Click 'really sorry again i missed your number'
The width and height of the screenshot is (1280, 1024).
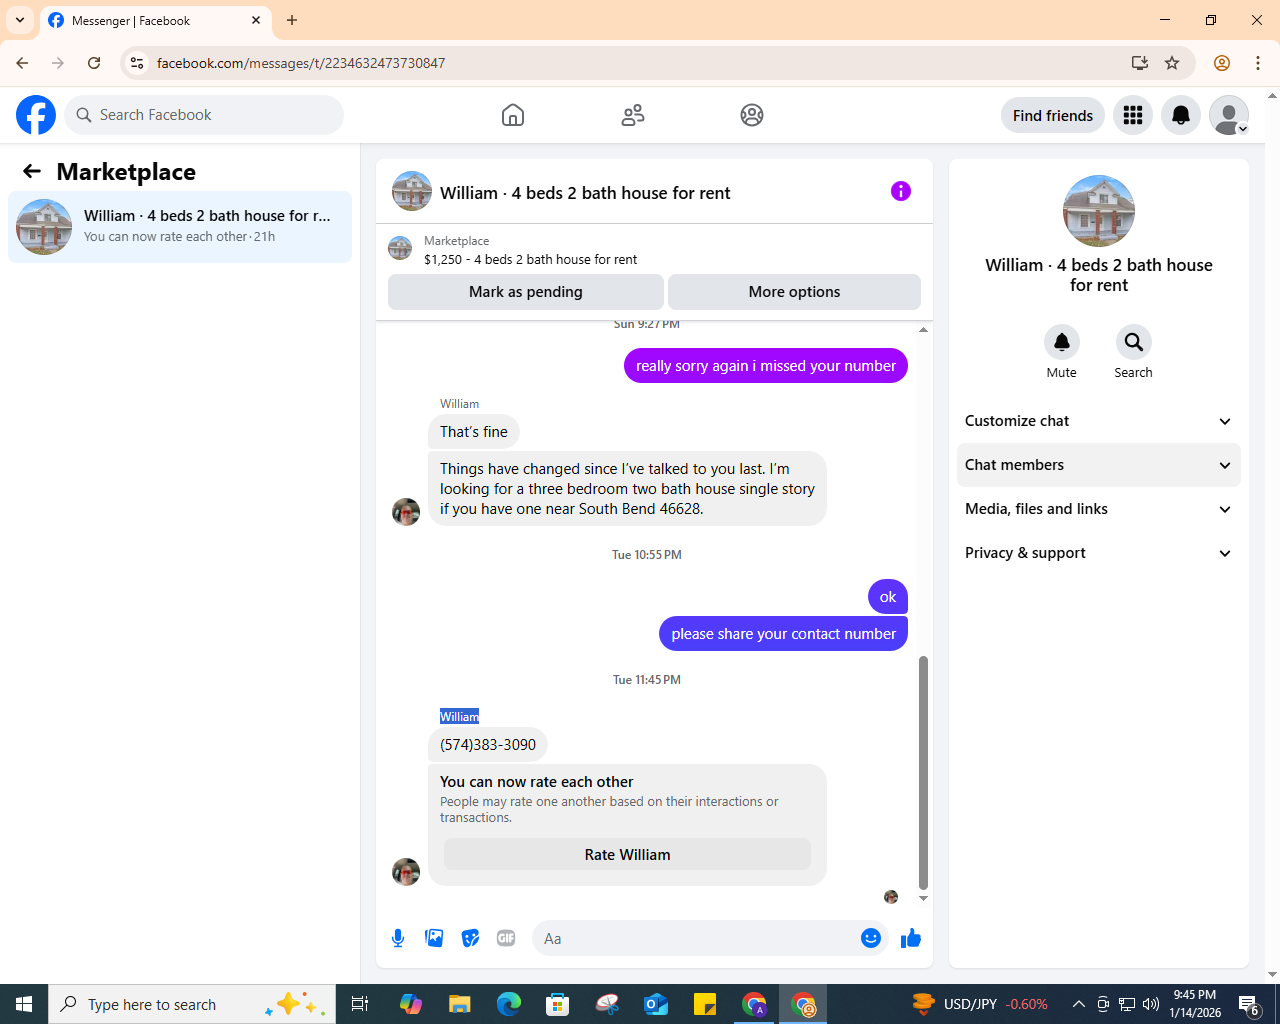(x=766, y=366)
